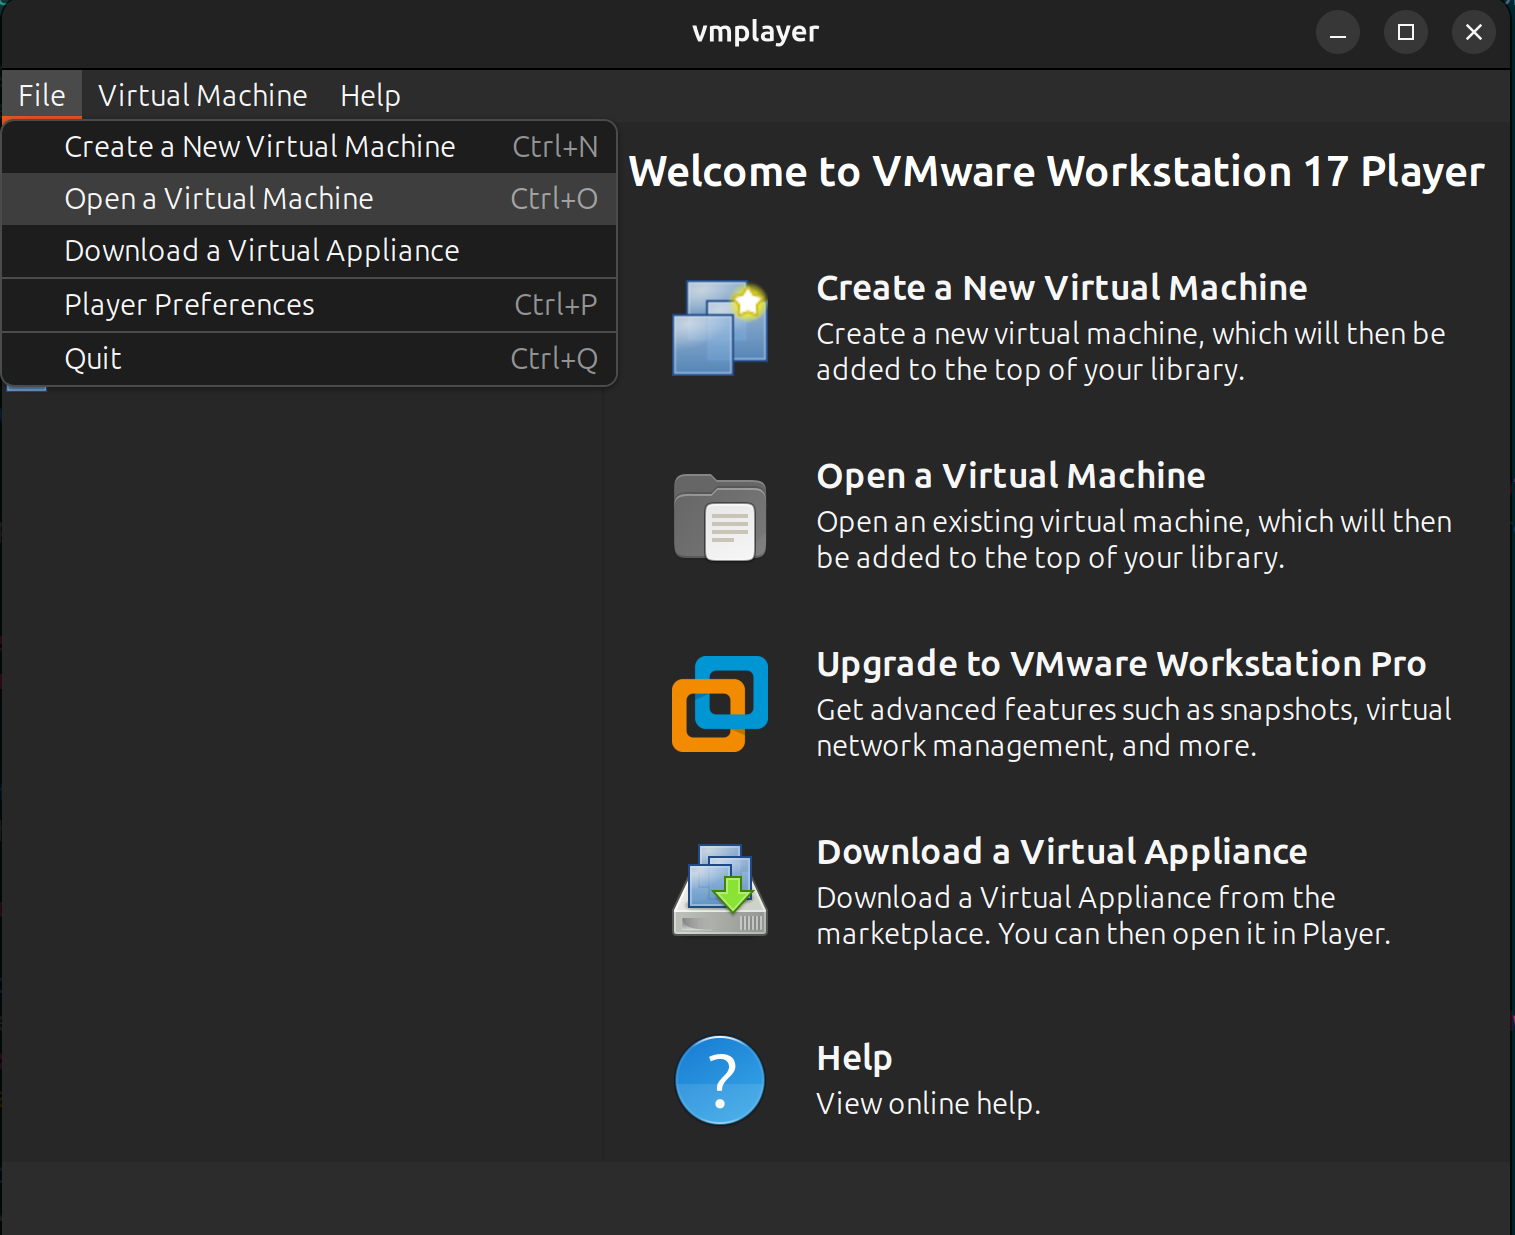Click the Download a Virtual Appliance icon

tap(720, 890)
